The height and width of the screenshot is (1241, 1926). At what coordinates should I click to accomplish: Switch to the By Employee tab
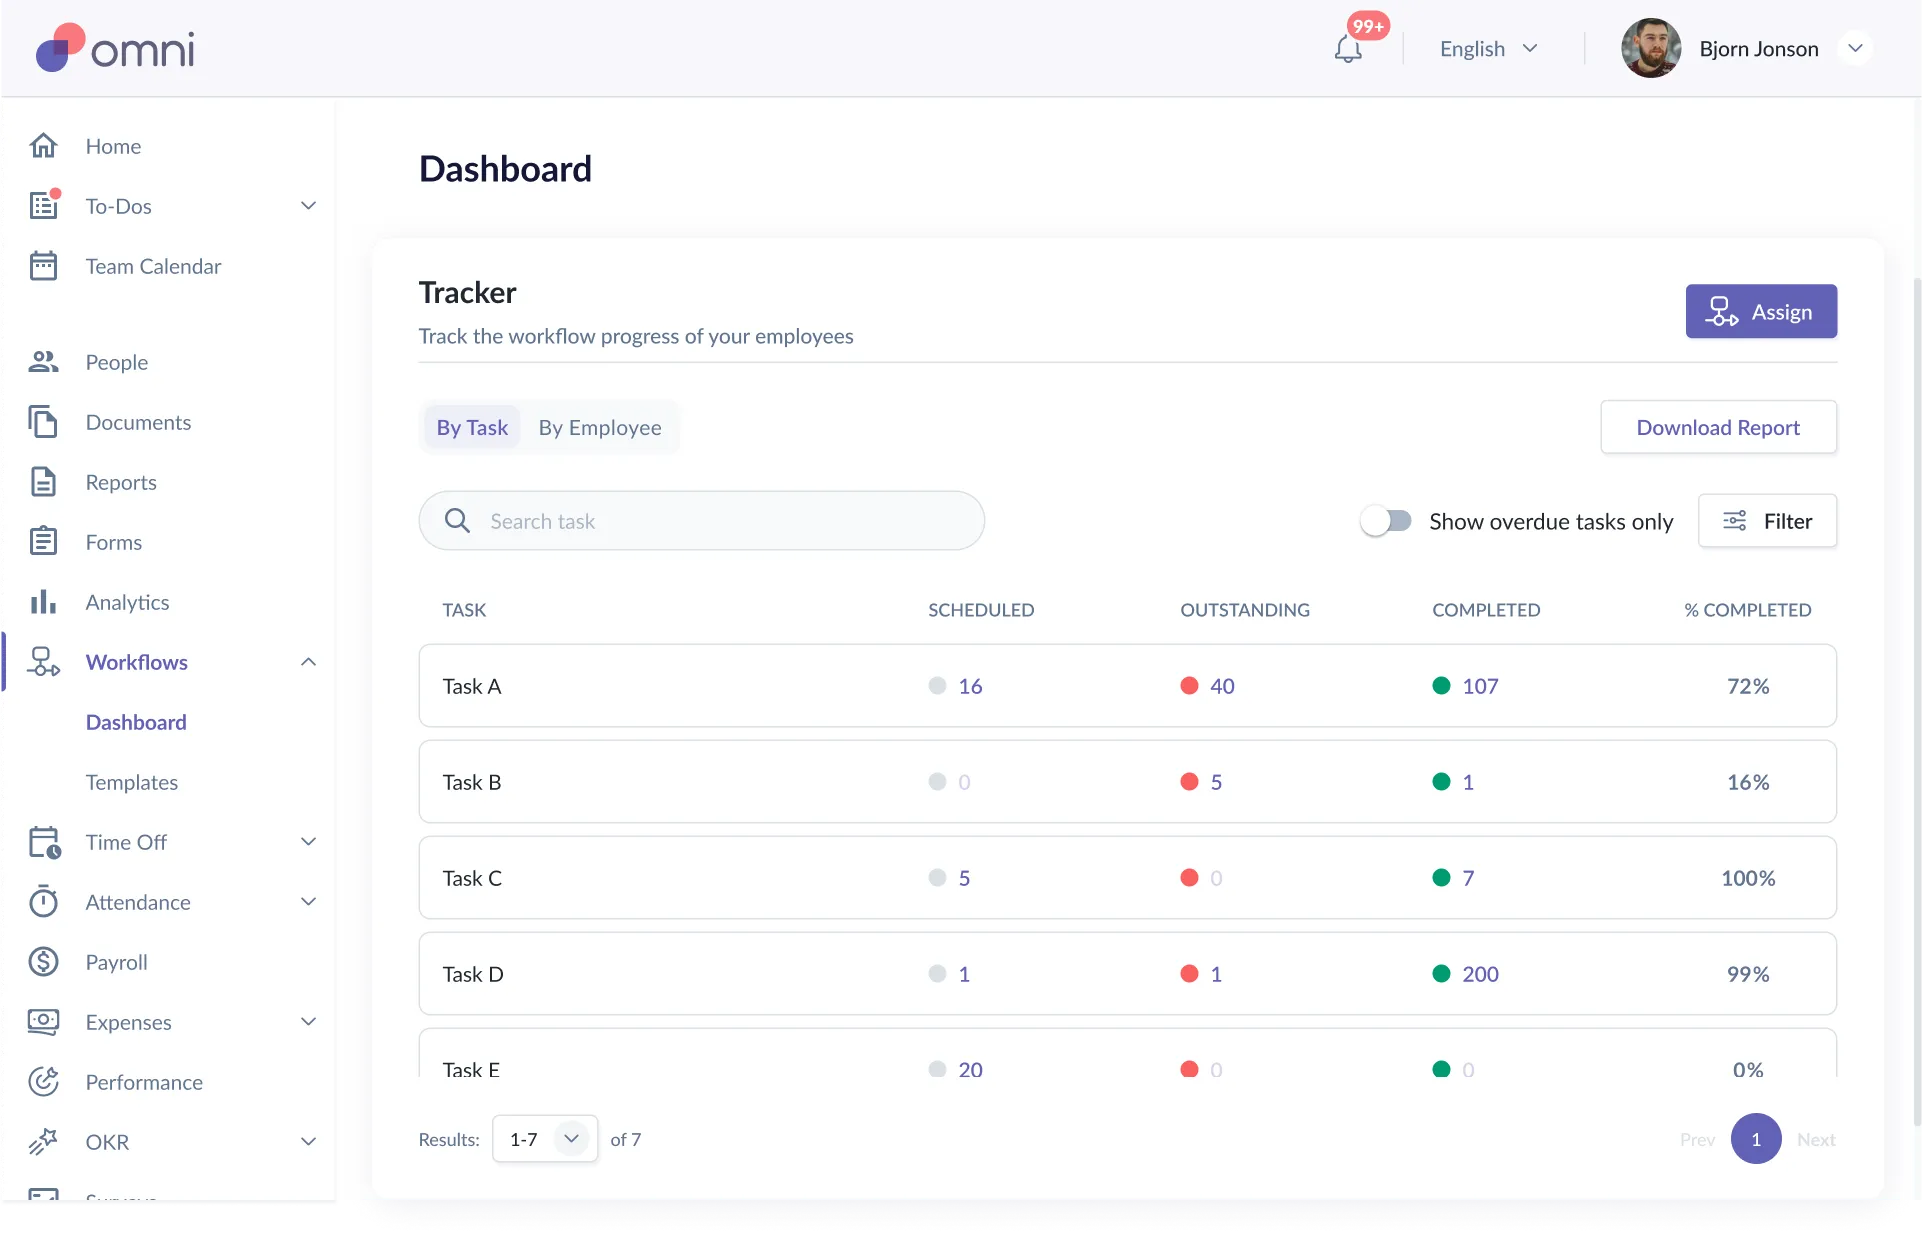[x=599, y=428]
